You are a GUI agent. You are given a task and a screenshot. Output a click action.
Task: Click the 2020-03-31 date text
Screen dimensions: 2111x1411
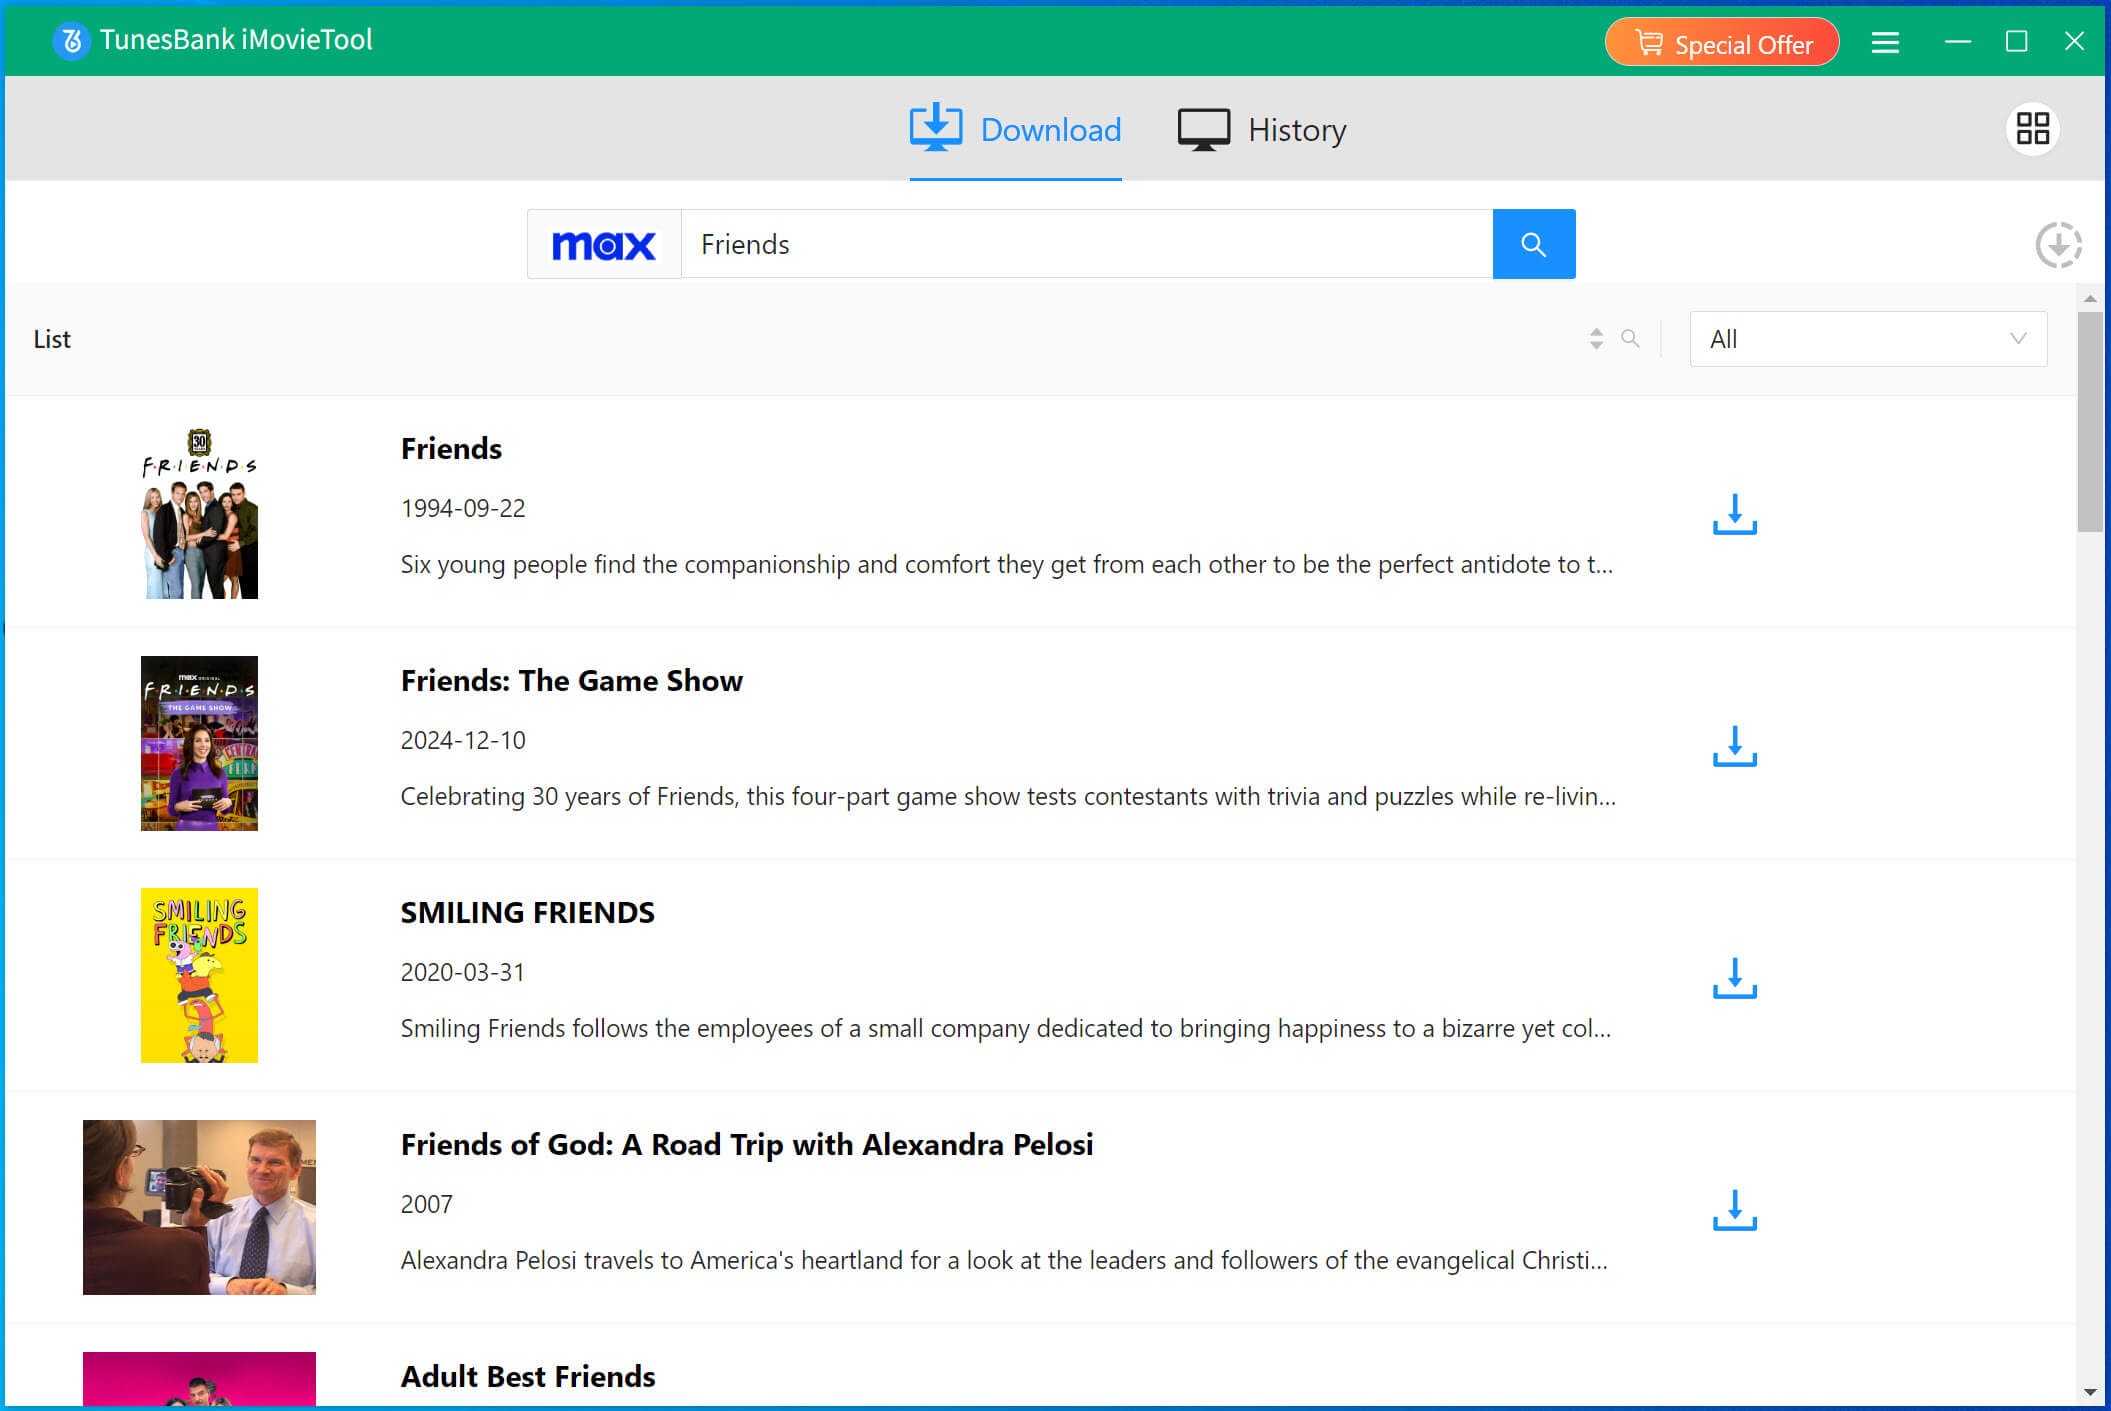click(x=463, y=972)
